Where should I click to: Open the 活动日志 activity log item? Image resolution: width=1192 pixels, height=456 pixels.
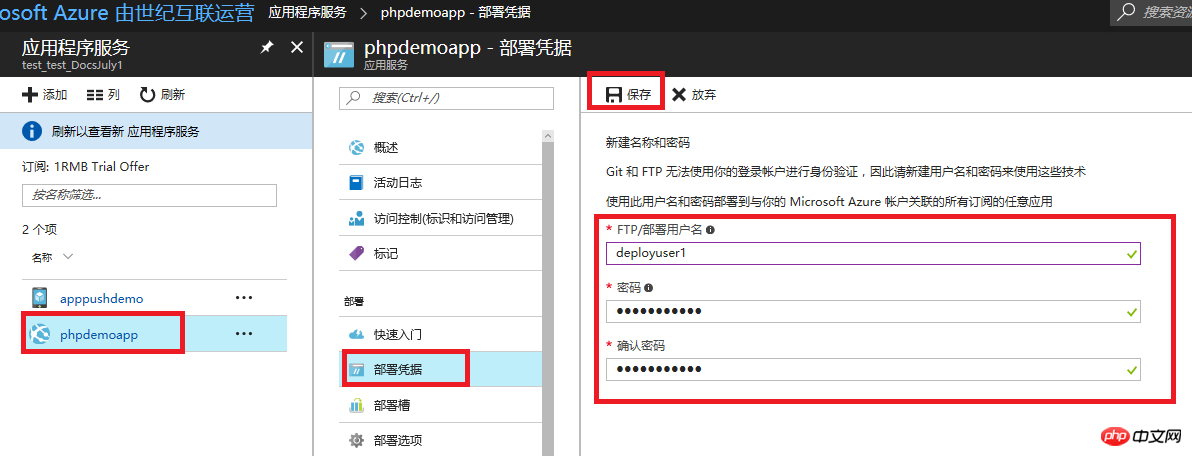click(x=440, y=183)
